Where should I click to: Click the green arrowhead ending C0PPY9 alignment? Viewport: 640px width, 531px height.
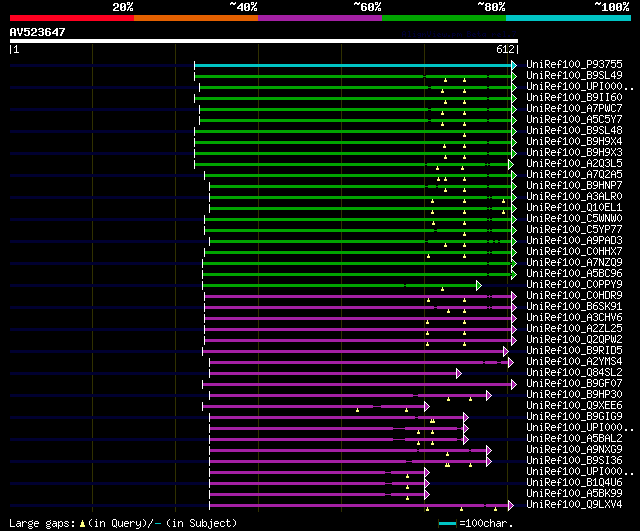(x=479, y=286)
